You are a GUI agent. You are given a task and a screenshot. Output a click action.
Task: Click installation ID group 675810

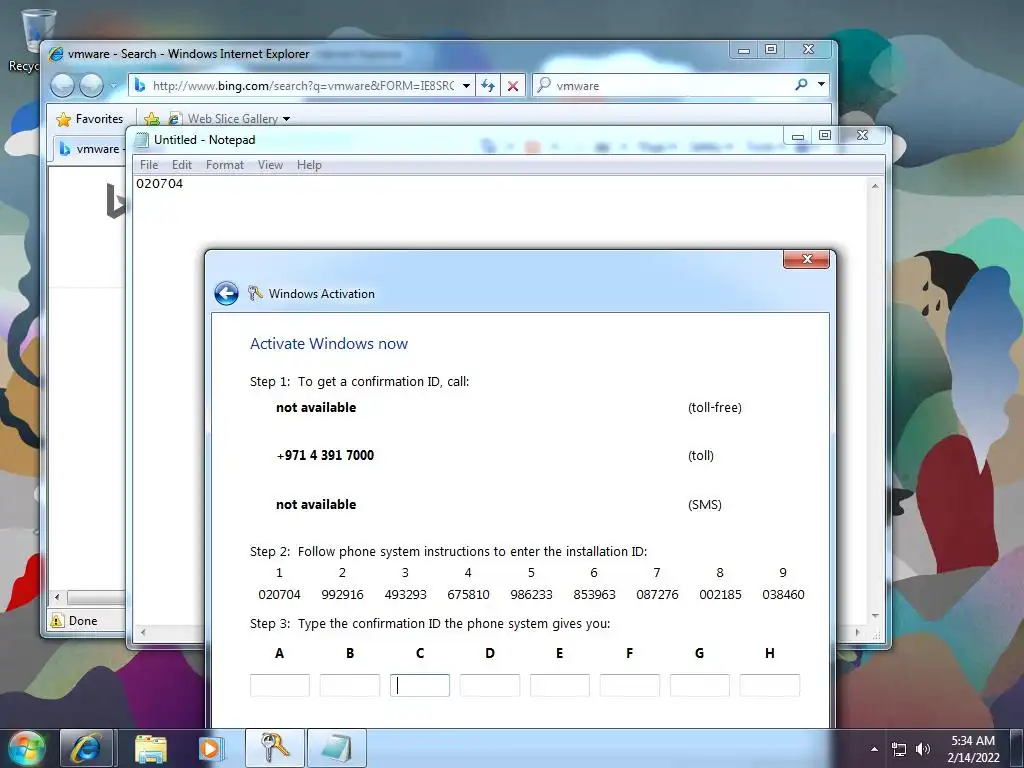(468, 595)
